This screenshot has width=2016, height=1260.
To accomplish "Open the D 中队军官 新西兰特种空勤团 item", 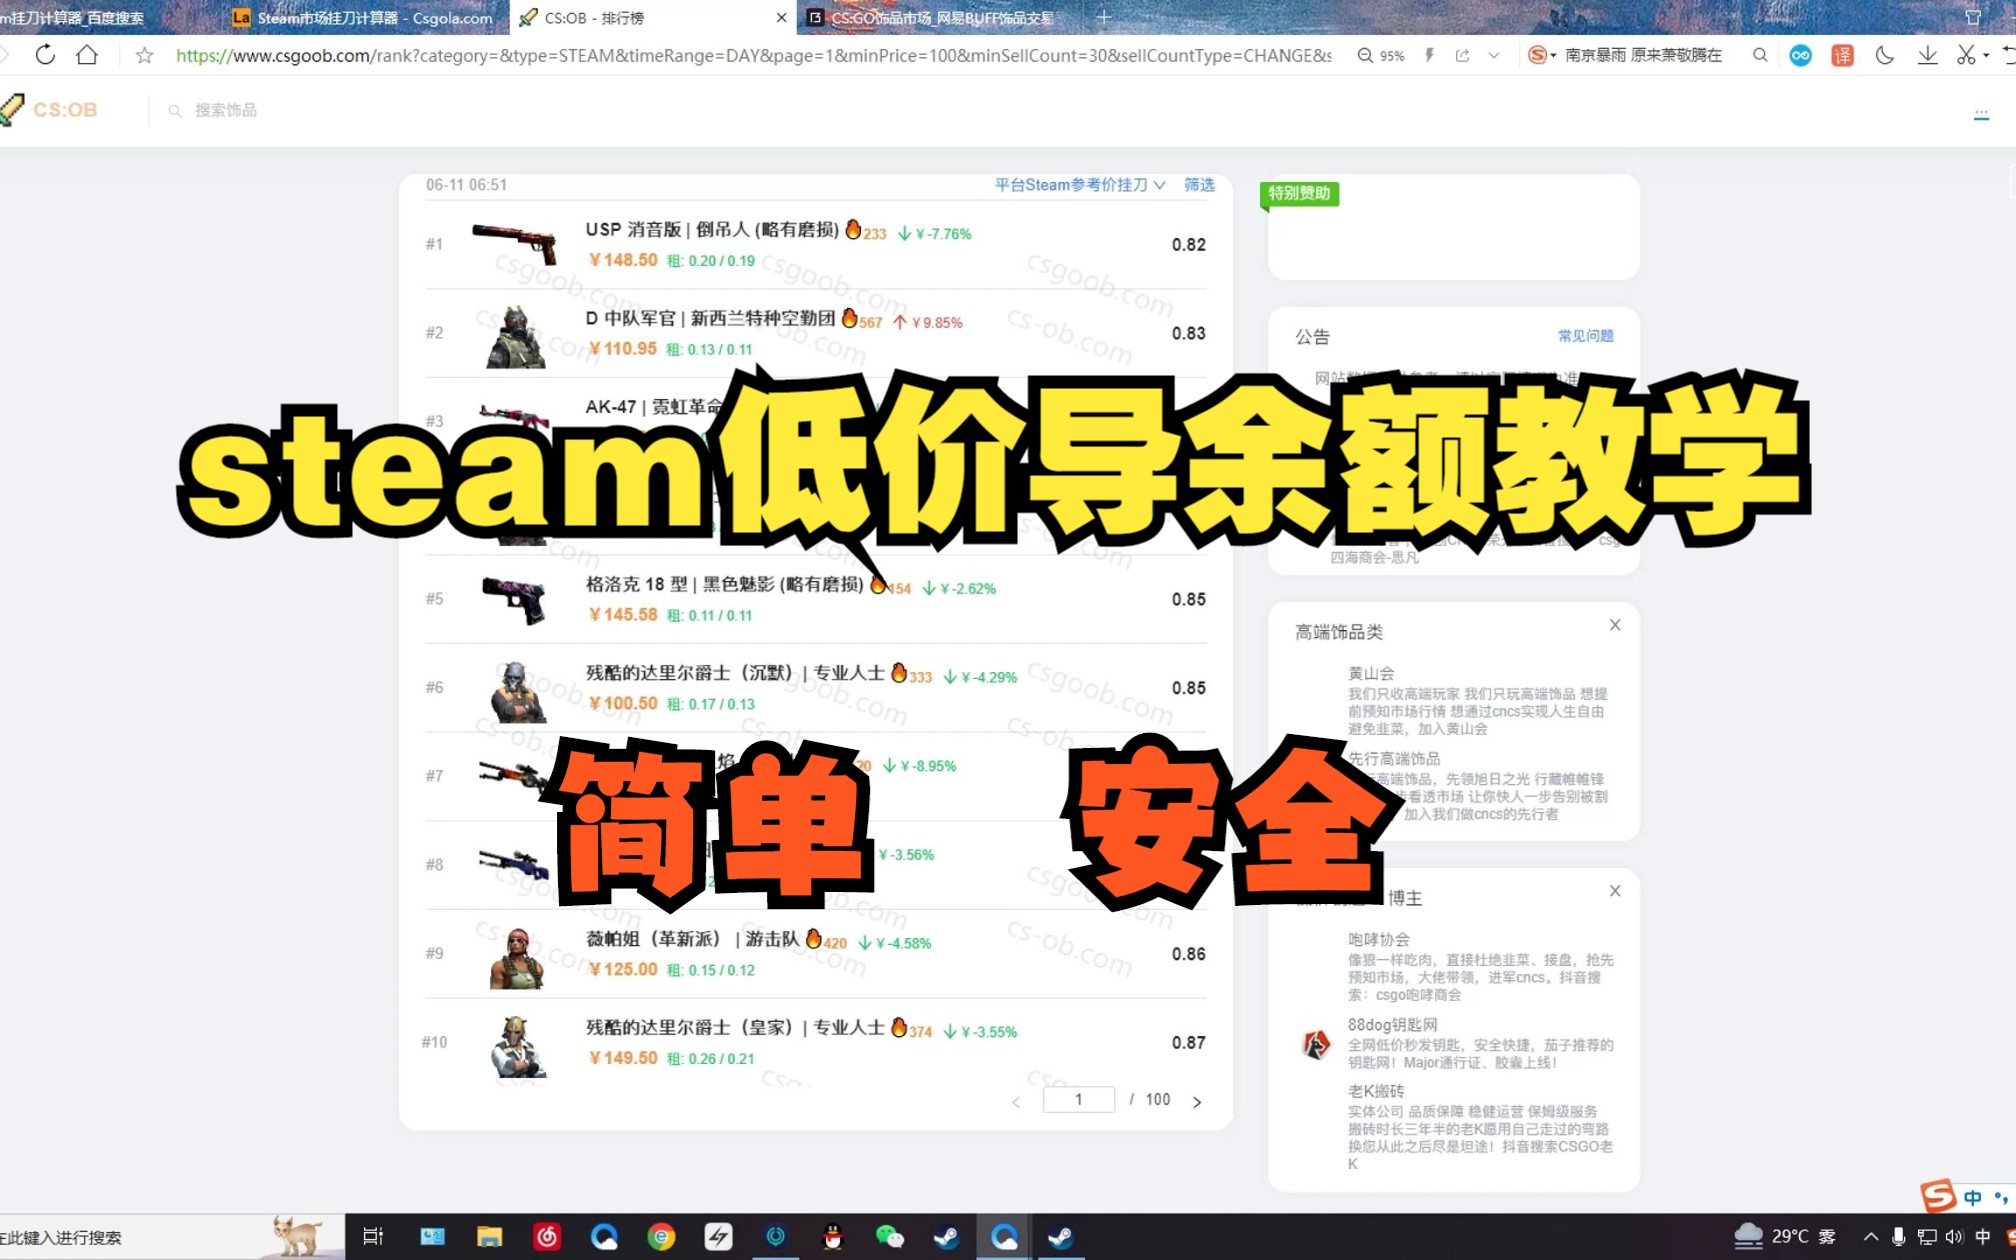I will [x=710, y=318].
